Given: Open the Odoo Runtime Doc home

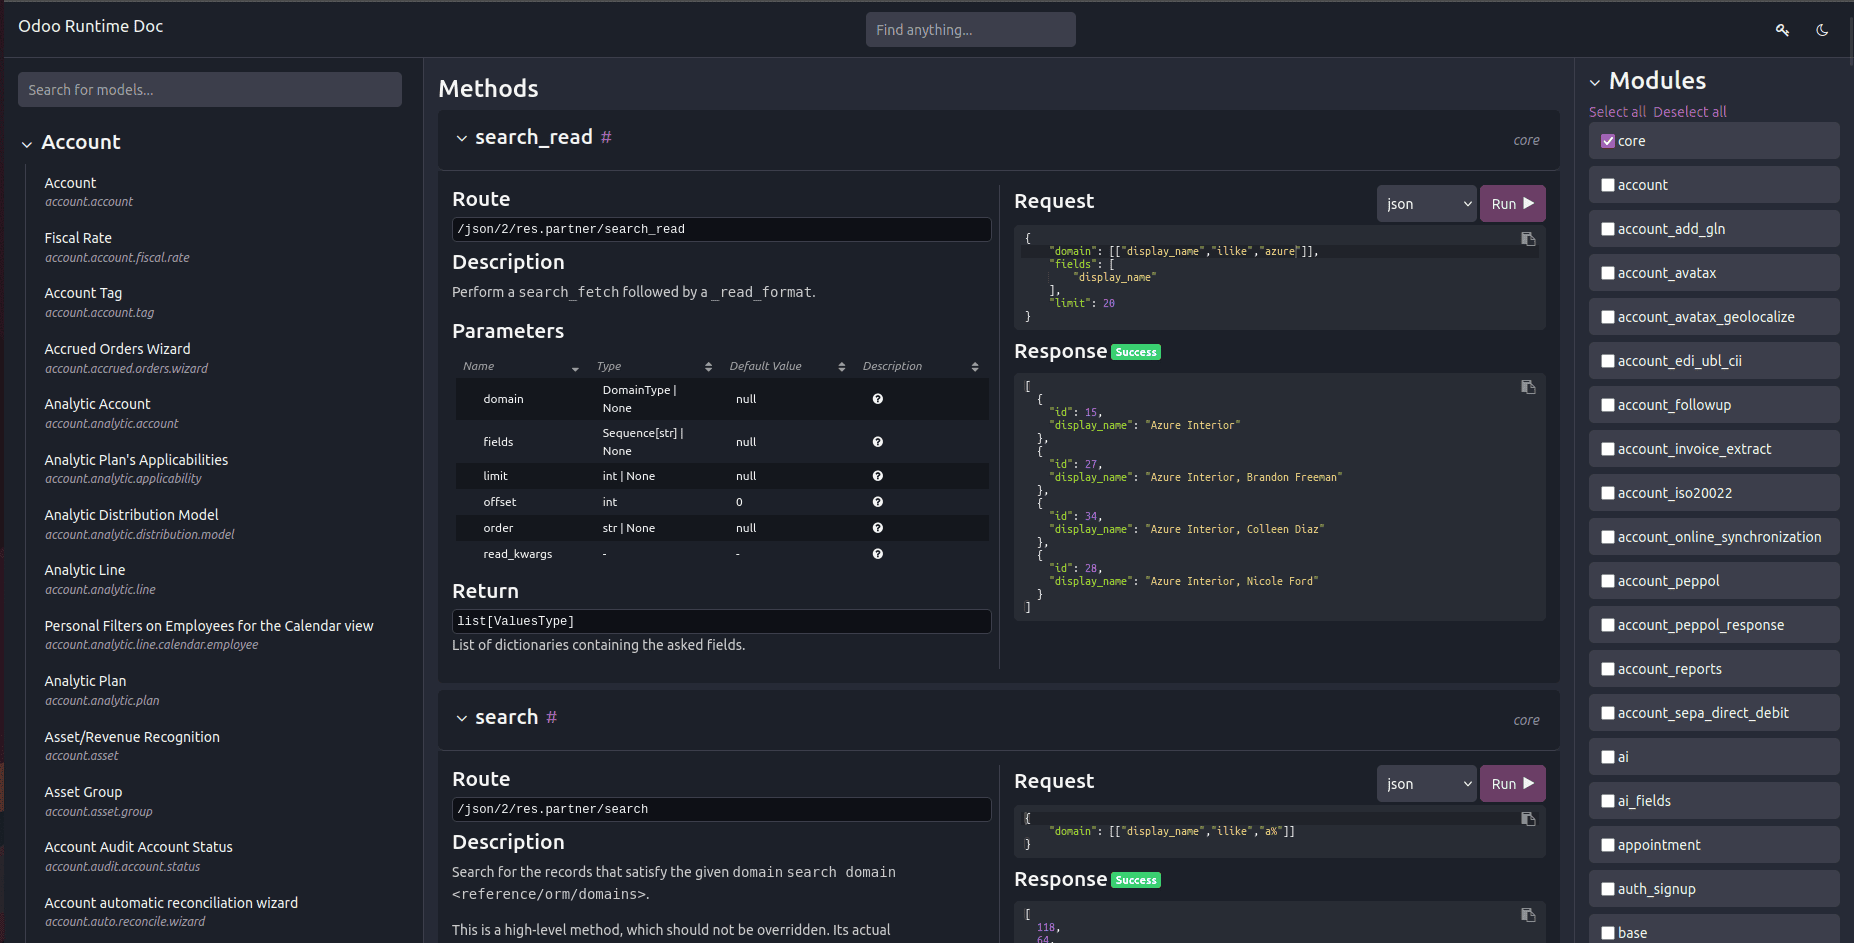Looking at the screenshot, I should click(90, 26).
